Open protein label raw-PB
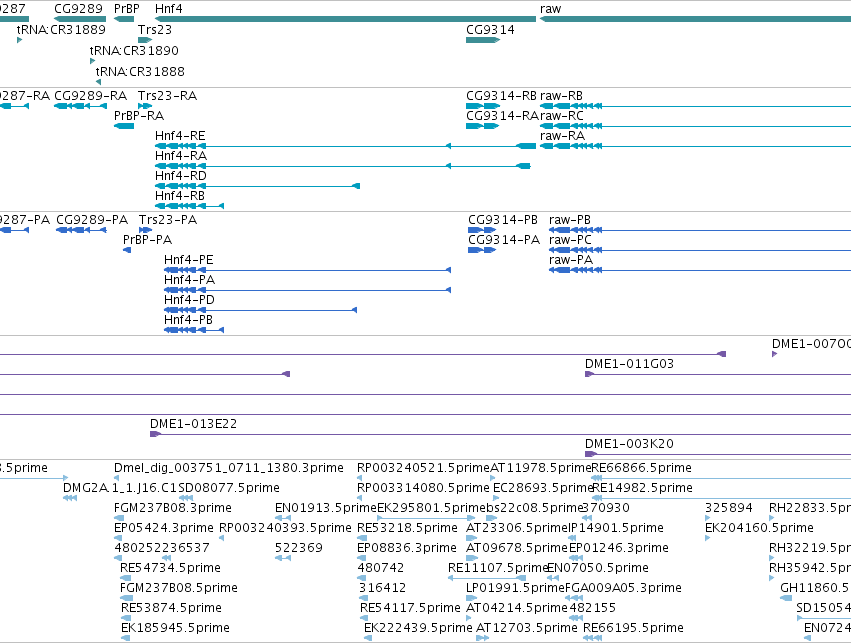 pos(570,220)
